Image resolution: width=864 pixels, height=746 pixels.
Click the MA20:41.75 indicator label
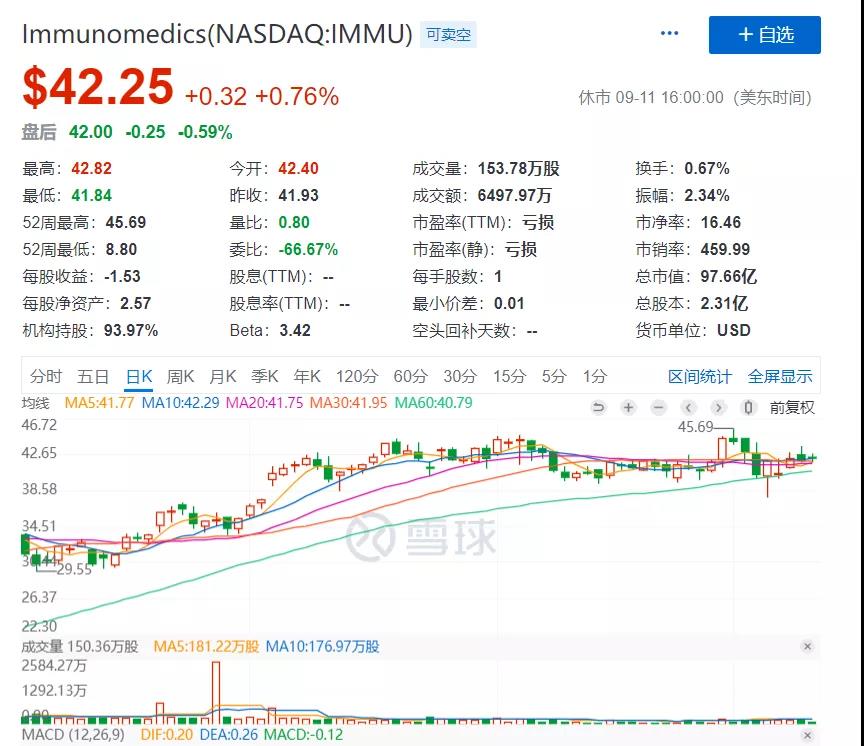pos(264,403)
